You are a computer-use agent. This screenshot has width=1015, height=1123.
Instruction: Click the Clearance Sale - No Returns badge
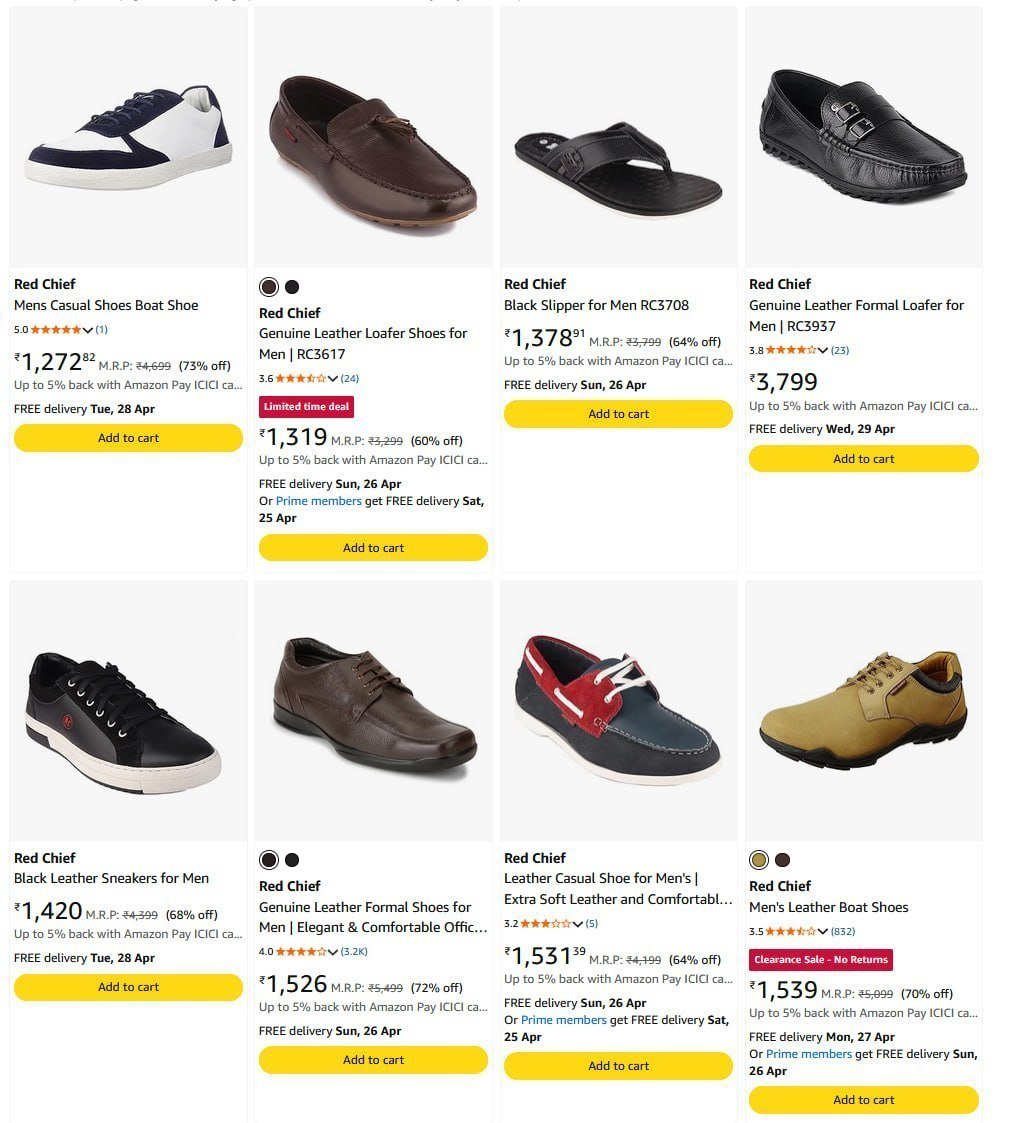click(820, 960)
